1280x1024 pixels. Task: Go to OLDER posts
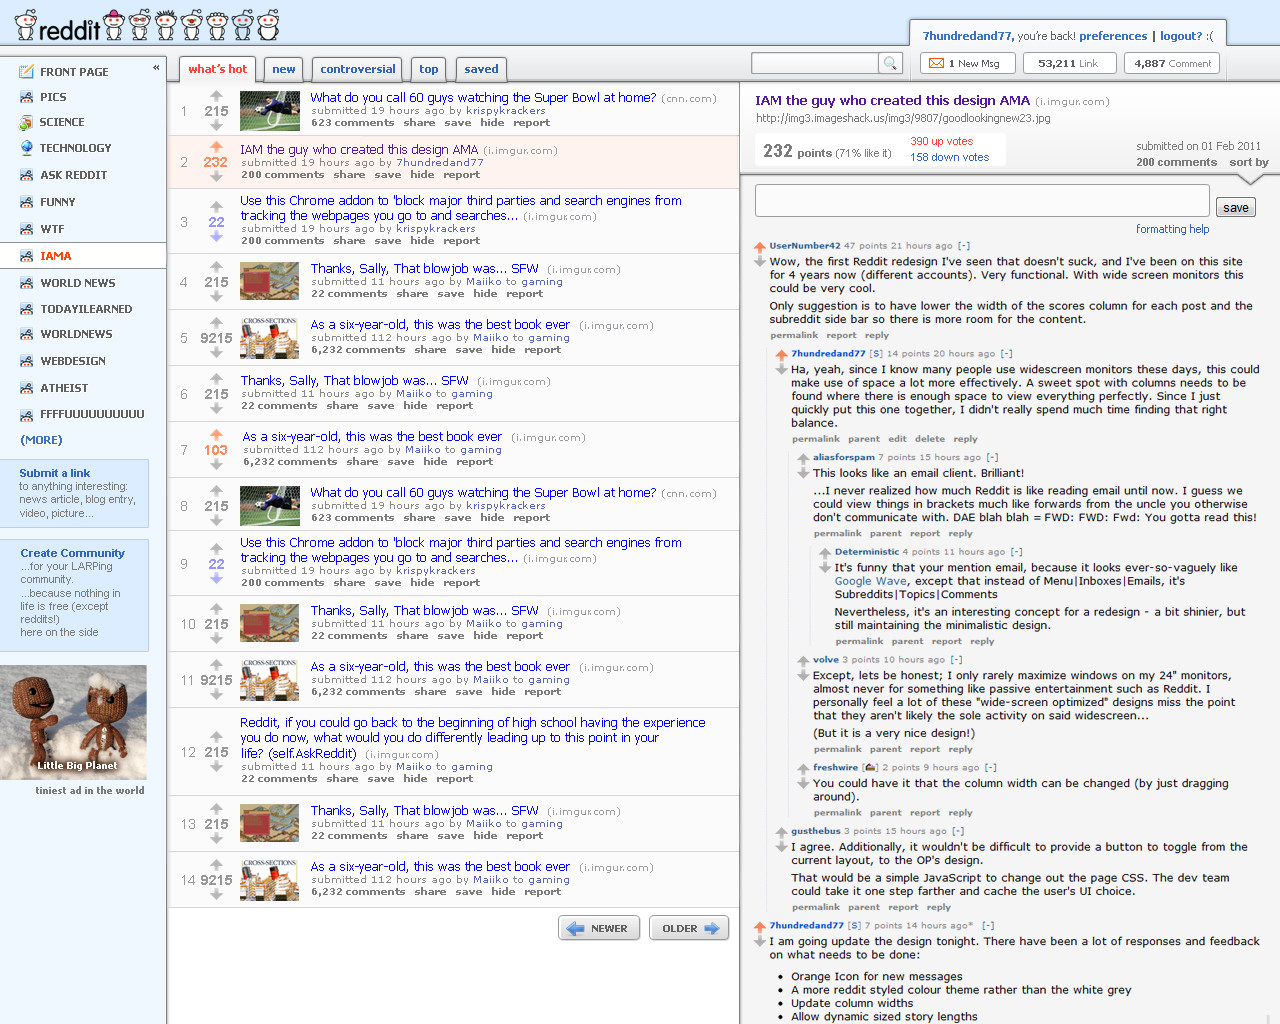click(689, 928)
